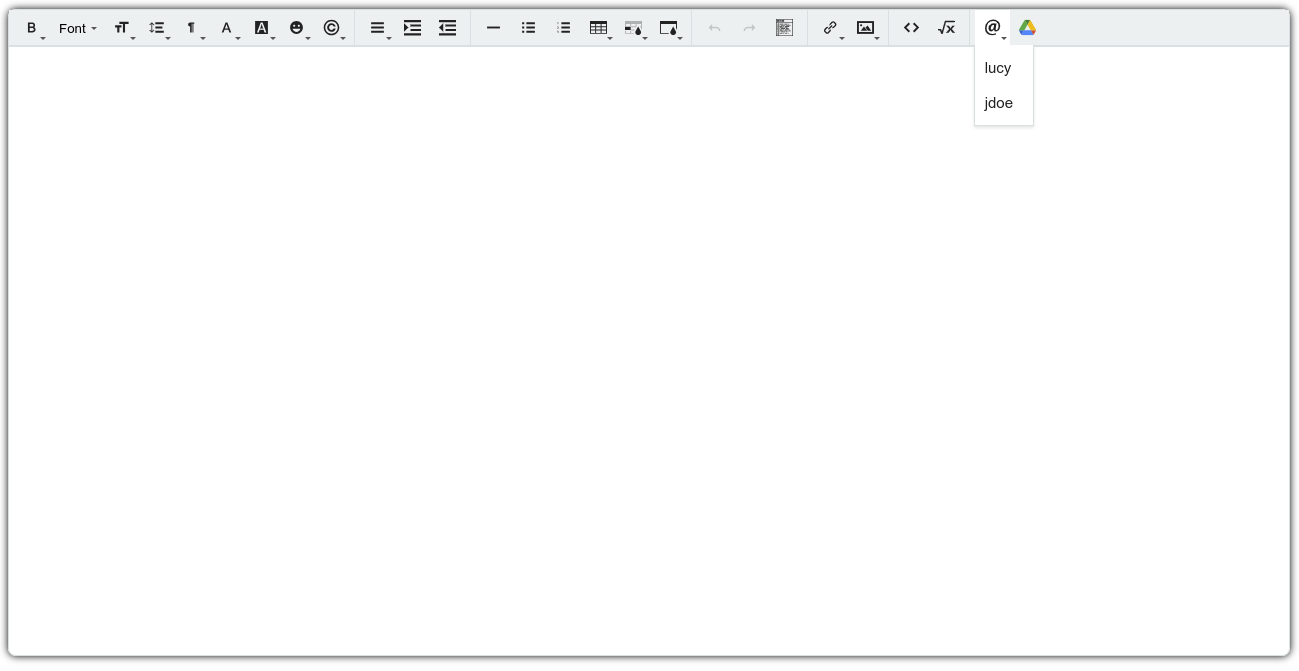This screenshot has width=1299, height=671.
Task: Open the Google Drive picker
Action: pyautogui.click(x=1027, y=28)
